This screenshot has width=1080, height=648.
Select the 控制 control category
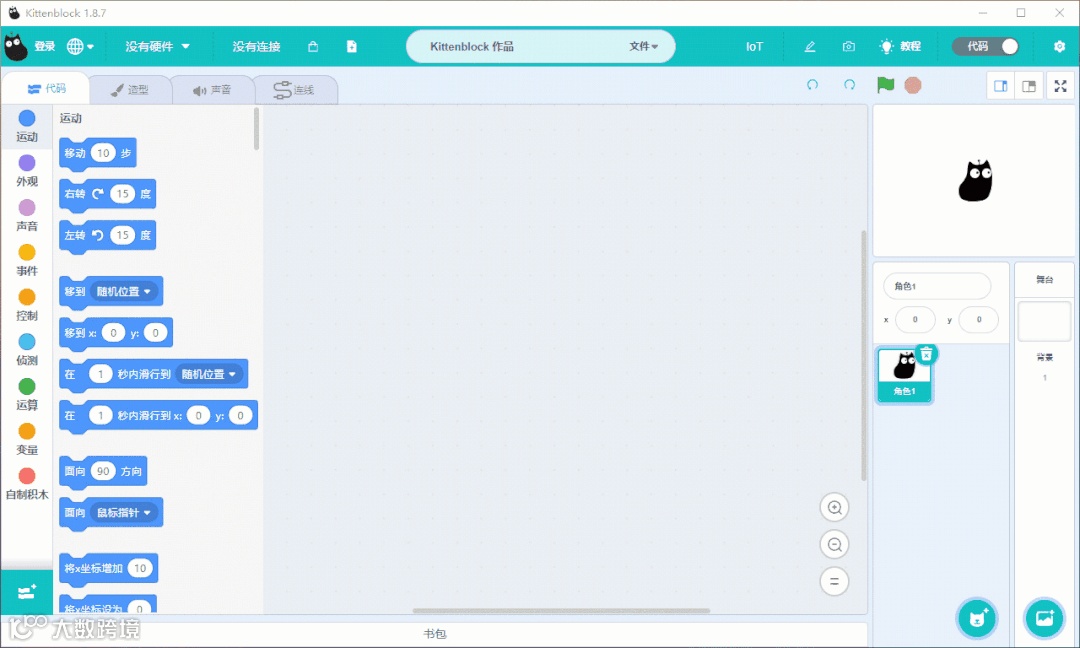point(27,305)
